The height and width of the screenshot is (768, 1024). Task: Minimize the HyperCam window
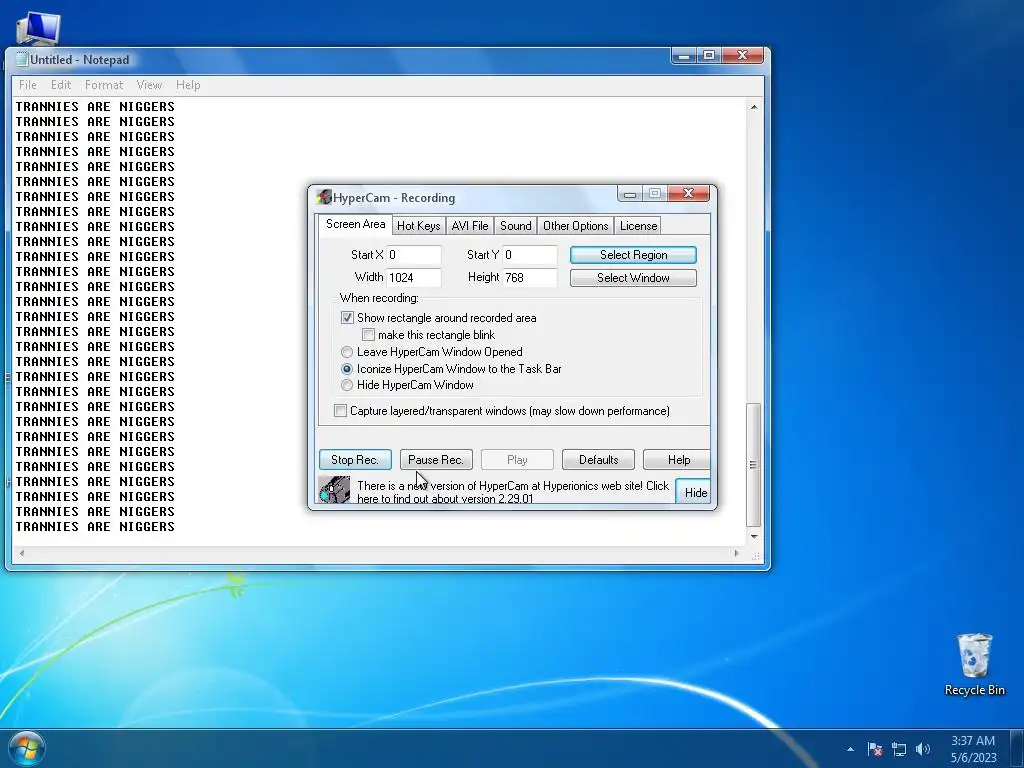630,193
